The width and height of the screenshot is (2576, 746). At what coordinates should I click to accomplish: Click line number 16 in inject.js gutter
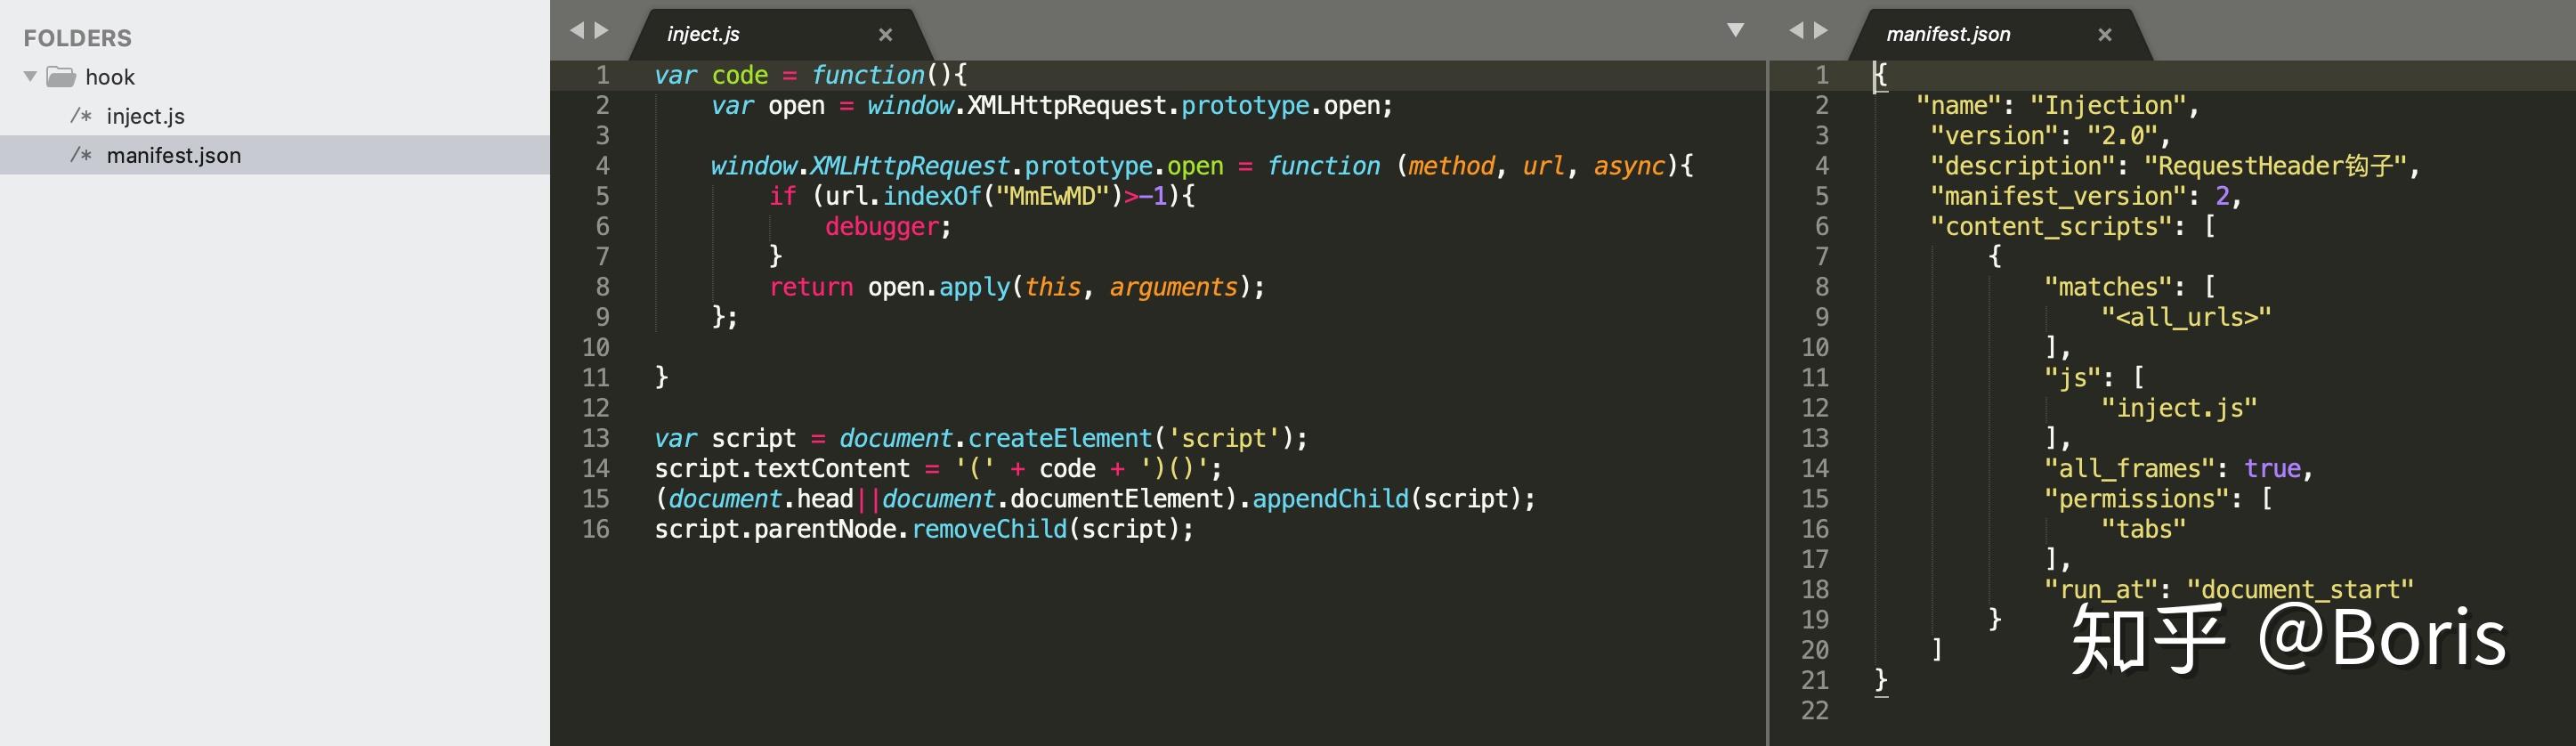596,529
